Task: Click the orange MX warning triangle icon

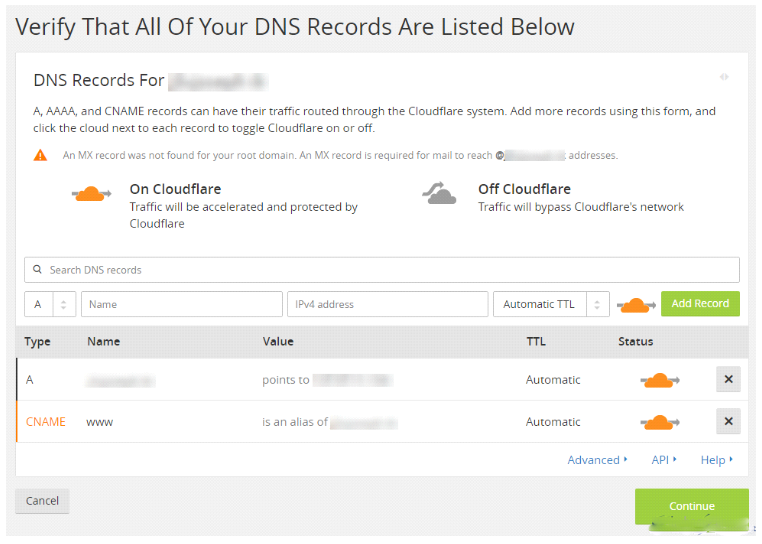Action: [40, 155]
